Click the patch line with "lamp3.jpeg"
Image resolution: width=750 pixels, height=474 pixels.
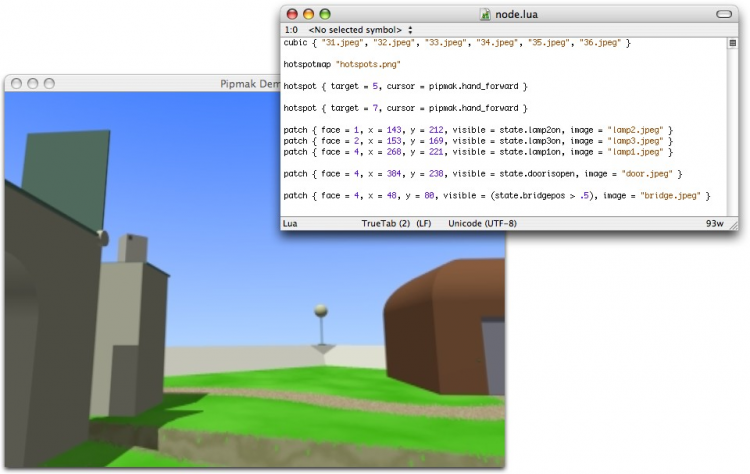point(478,141)
